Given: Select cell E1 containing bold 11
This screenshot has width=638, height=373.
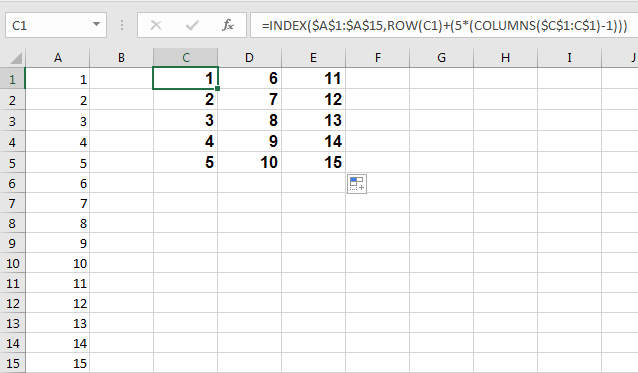Looking at the screenshot, I should (313, 78).
